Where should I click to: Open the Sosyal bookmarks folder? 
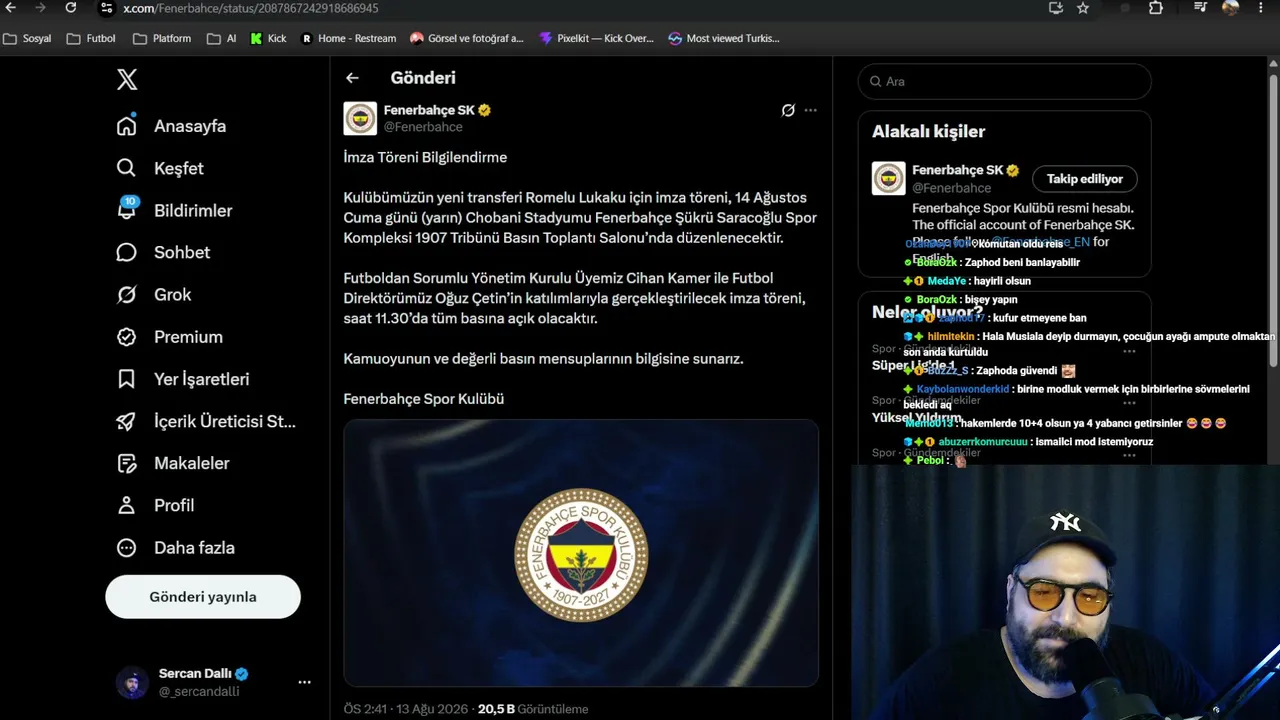27,38
